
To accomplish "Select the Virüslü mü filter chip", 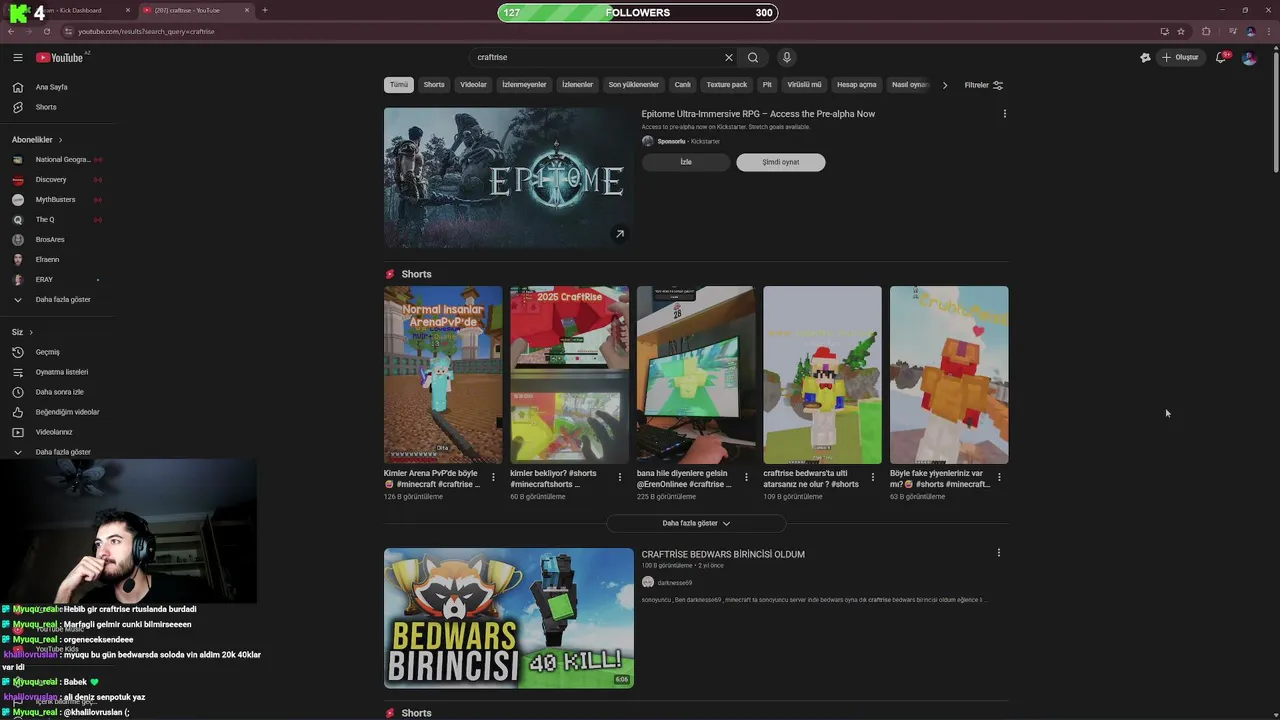I will pyautogui.click(x=804, y=85).
